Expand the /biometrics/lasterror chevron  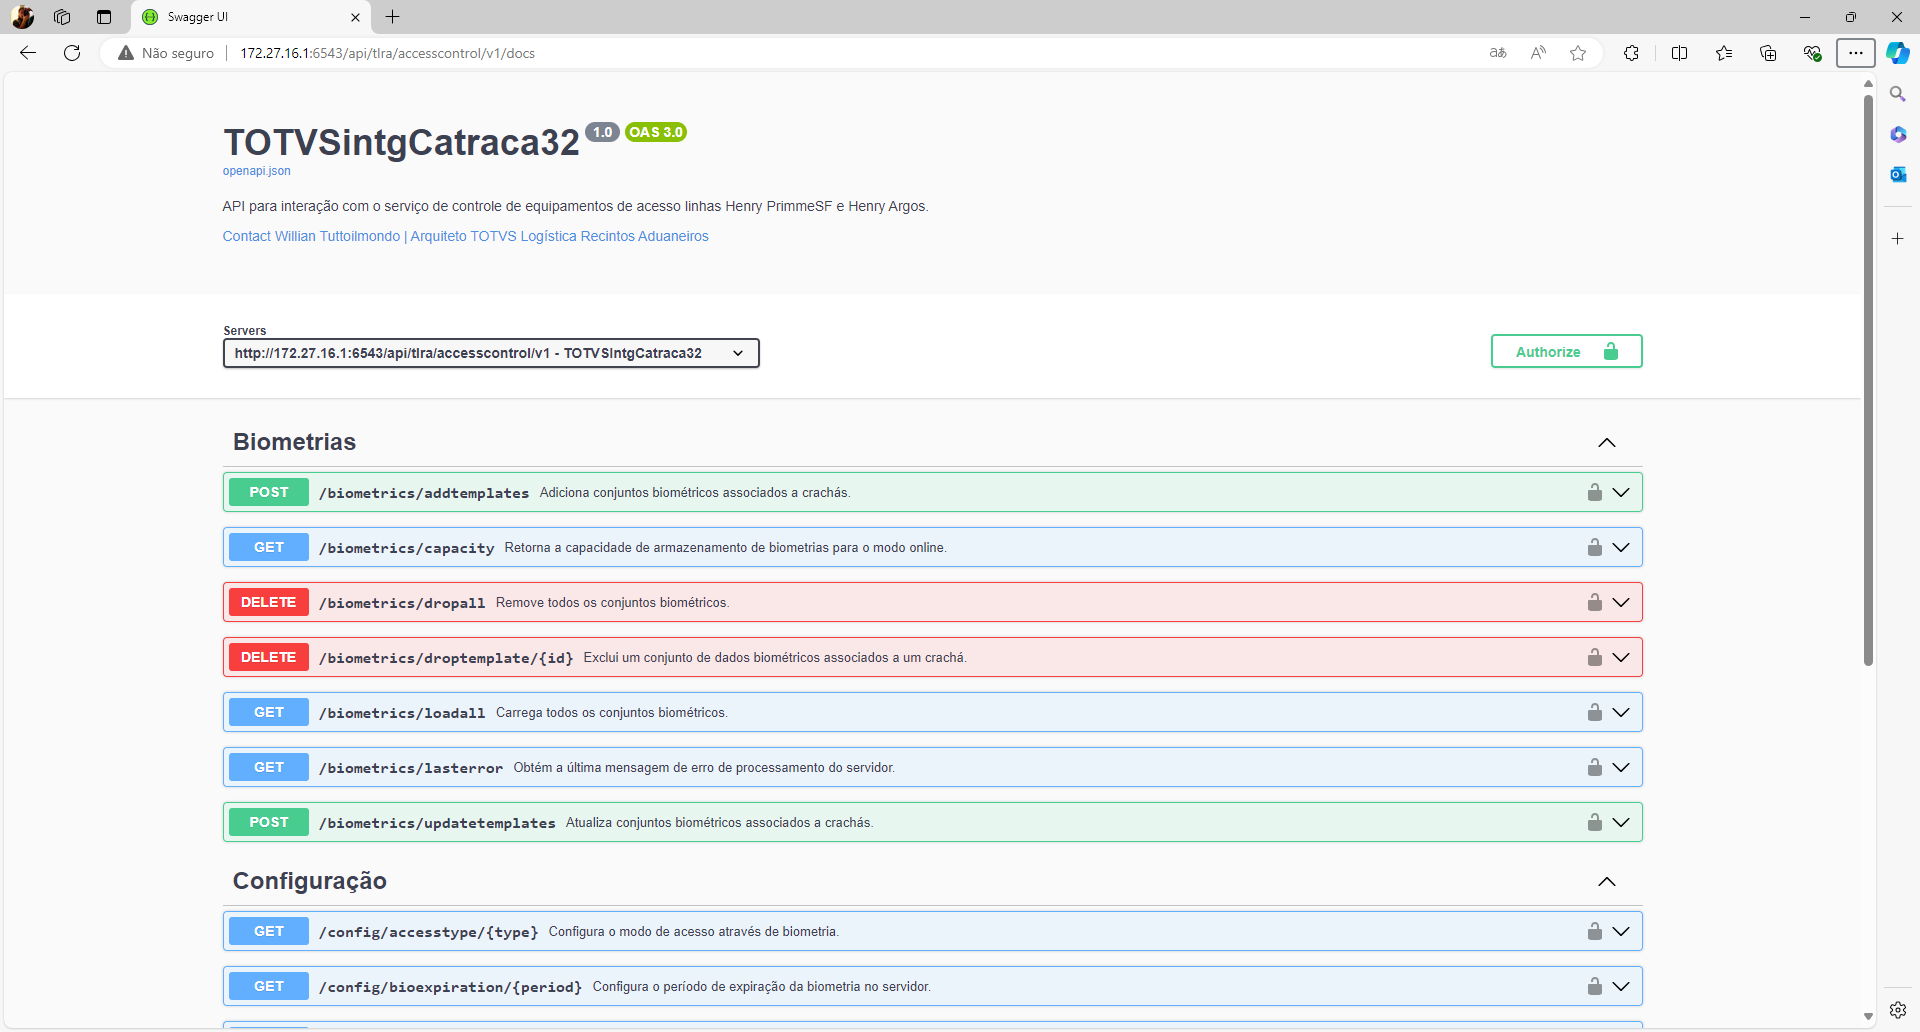click(x=1621, y=767)
